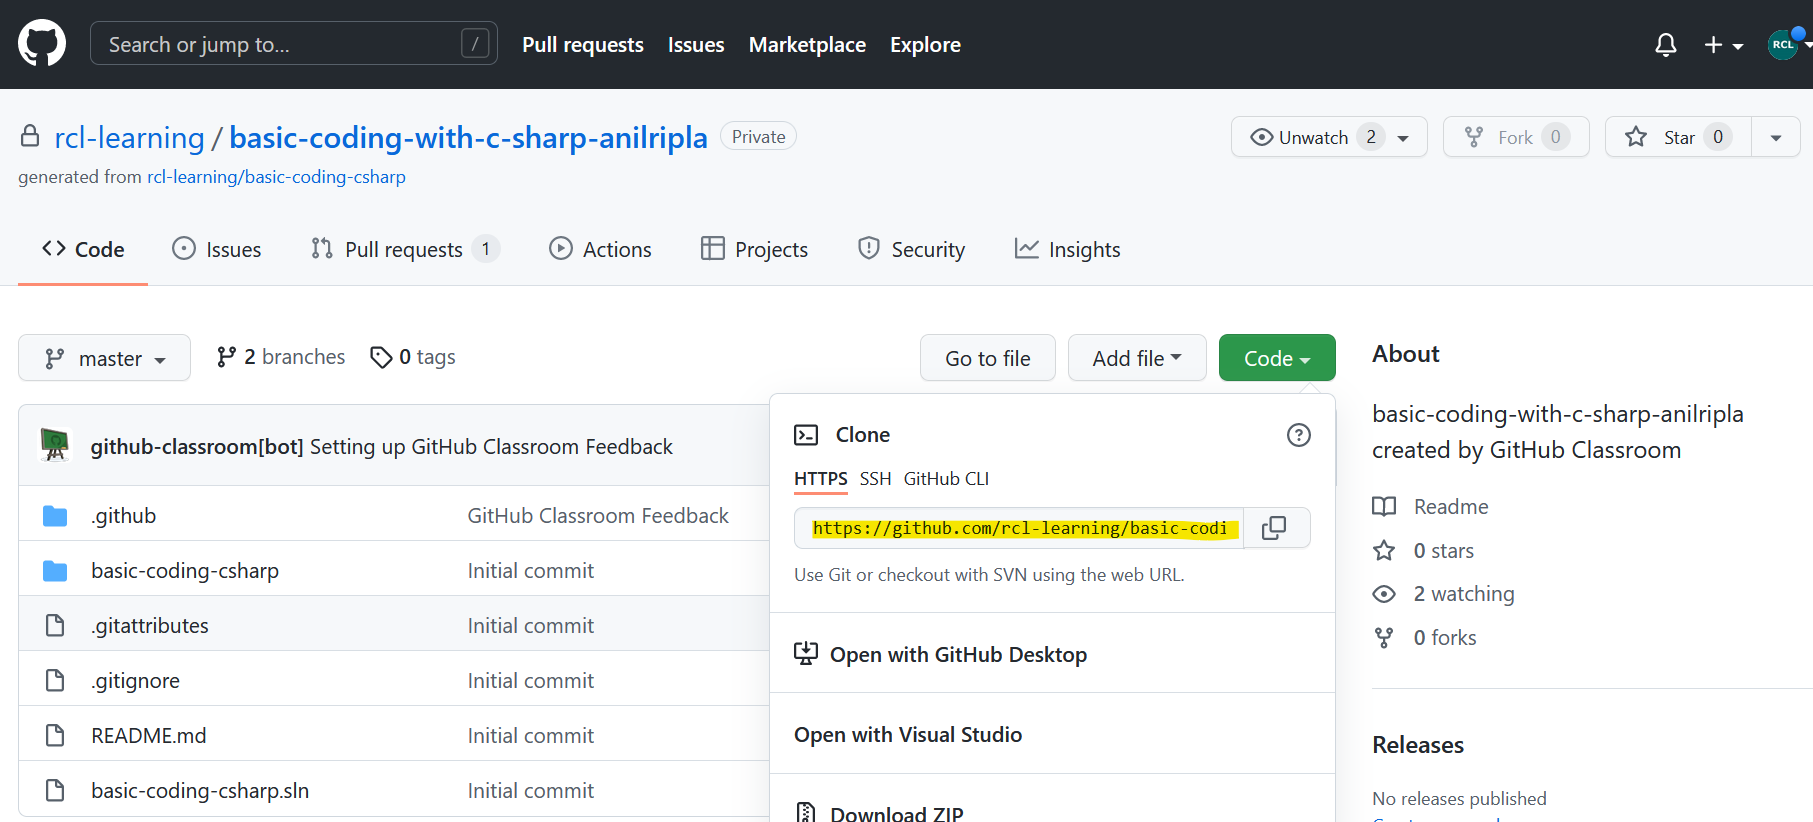View the 0 tags link
This screenshot has height=822, width=1813.
[x=413, y=357]
